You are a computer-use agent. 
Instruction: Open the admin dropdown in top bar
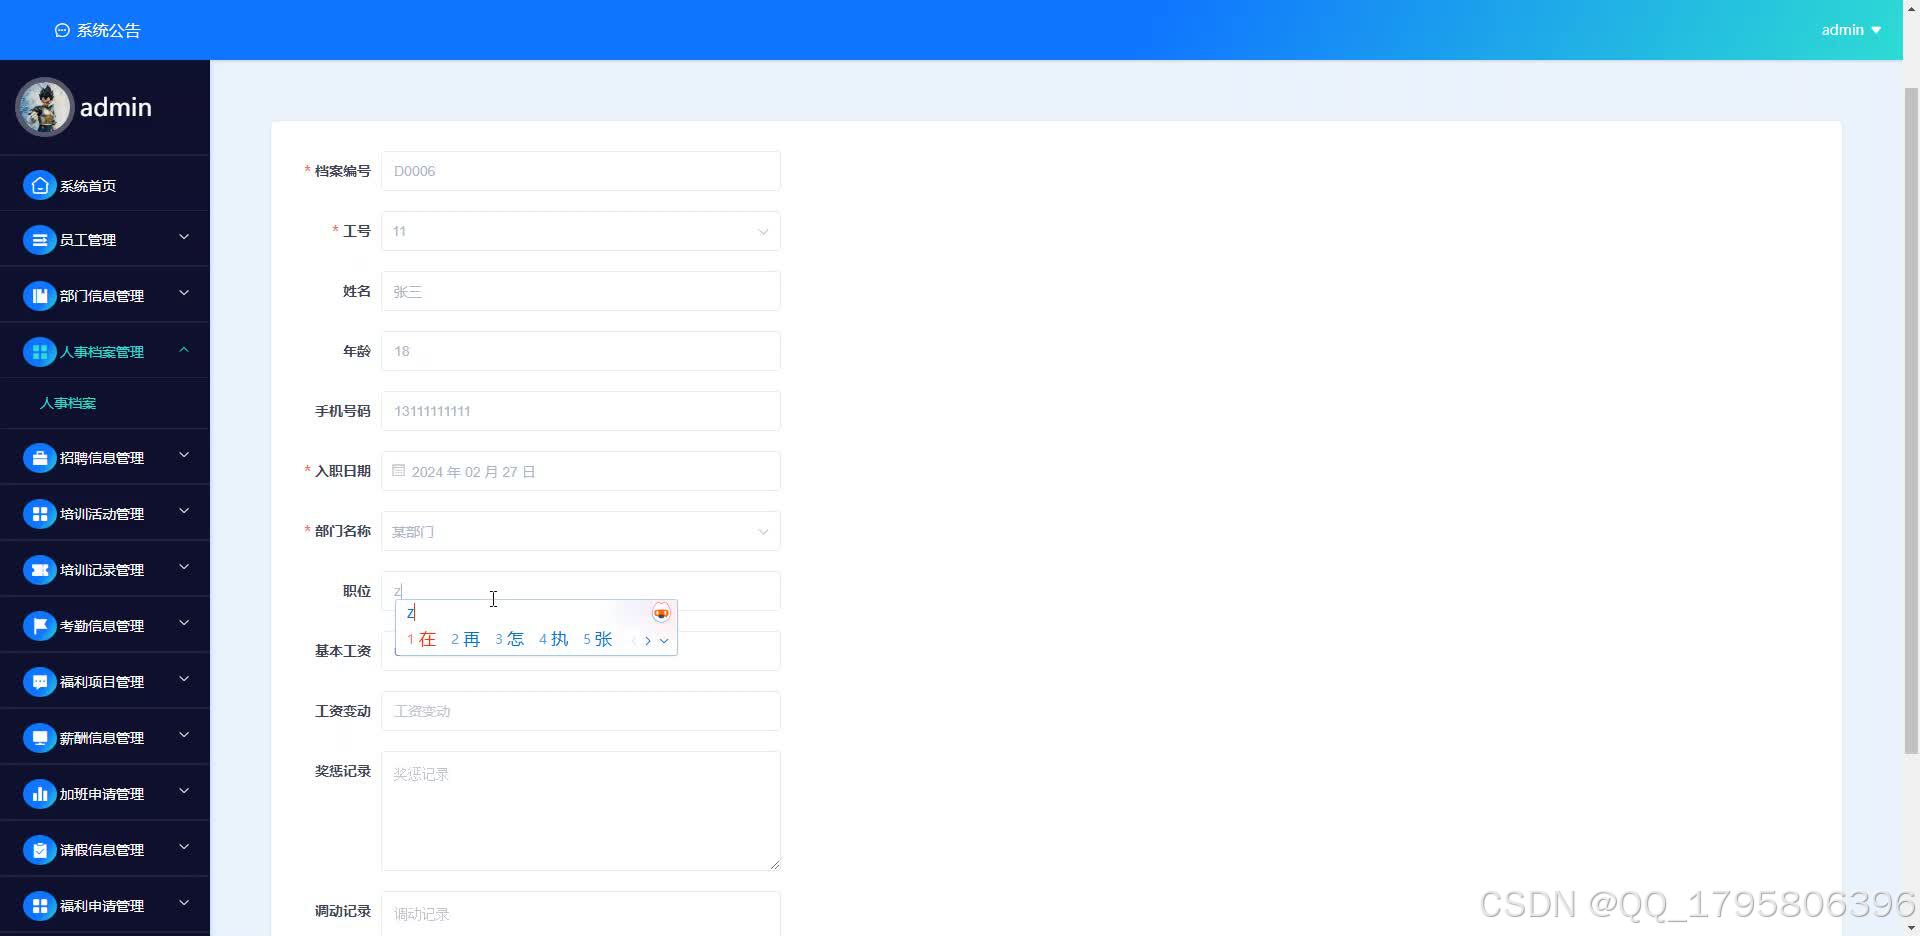coord(1851,30)
